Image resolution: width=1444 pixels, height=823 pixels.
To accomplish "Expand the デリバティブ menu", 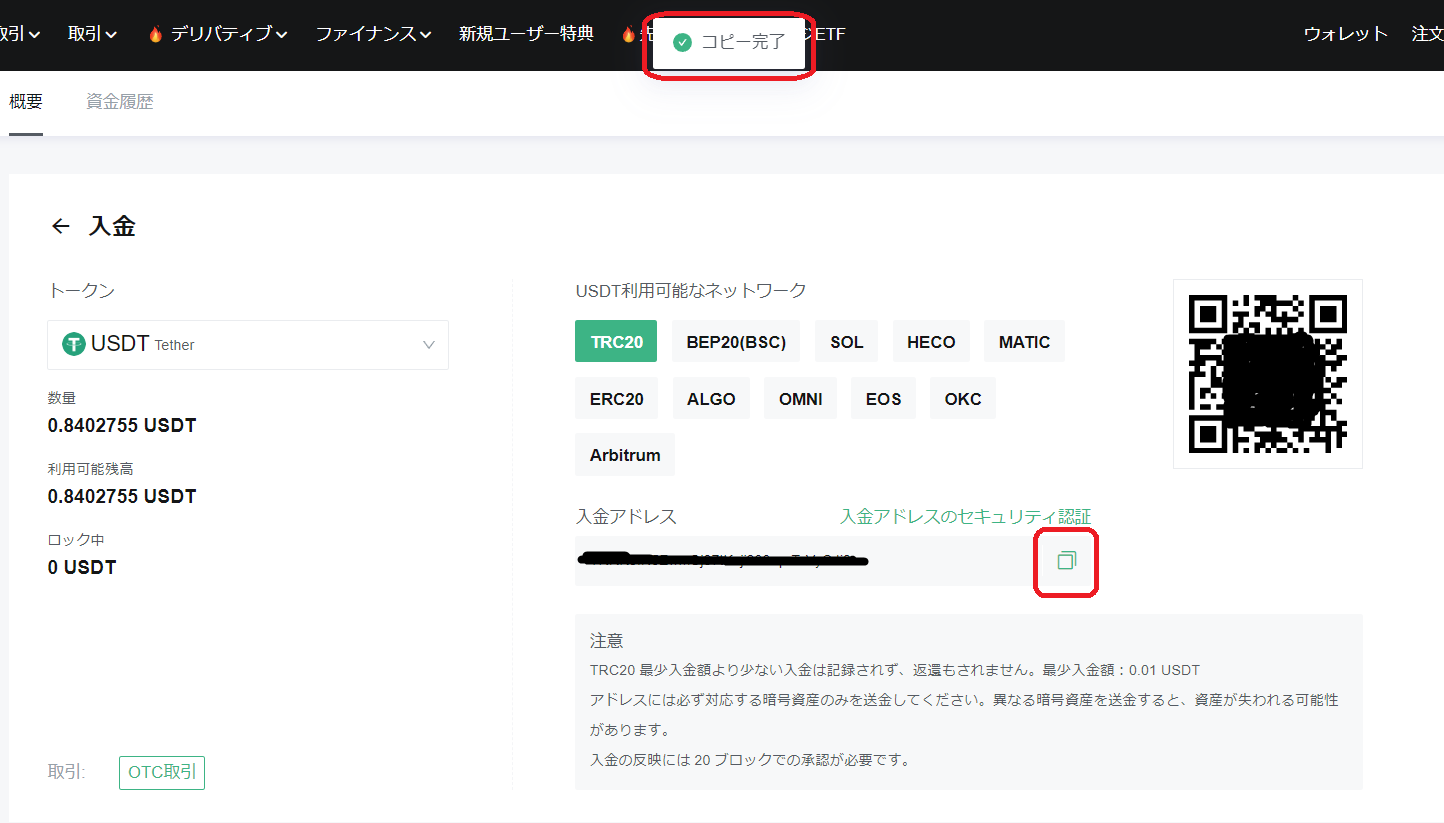I will pos(218,34).
